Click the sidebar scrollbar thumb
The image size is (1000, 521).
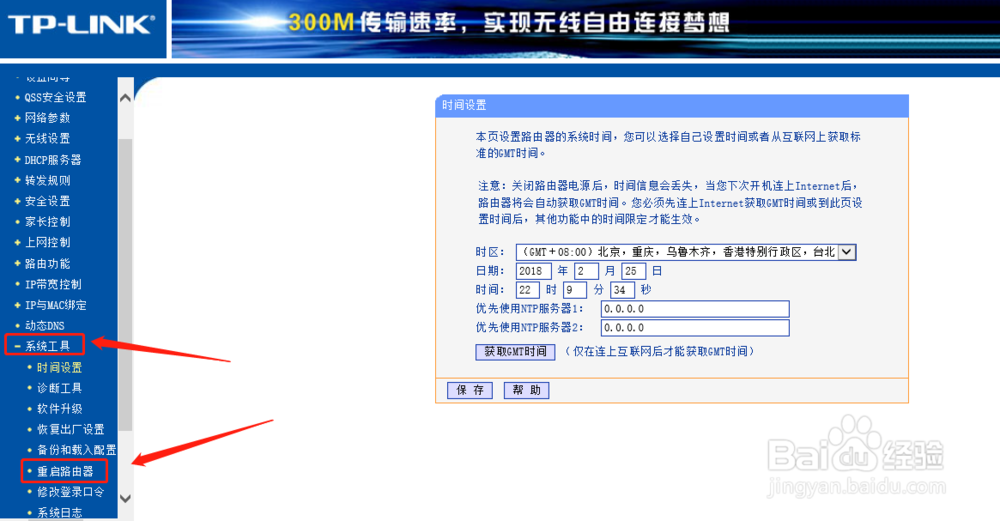tap(126, 284)
